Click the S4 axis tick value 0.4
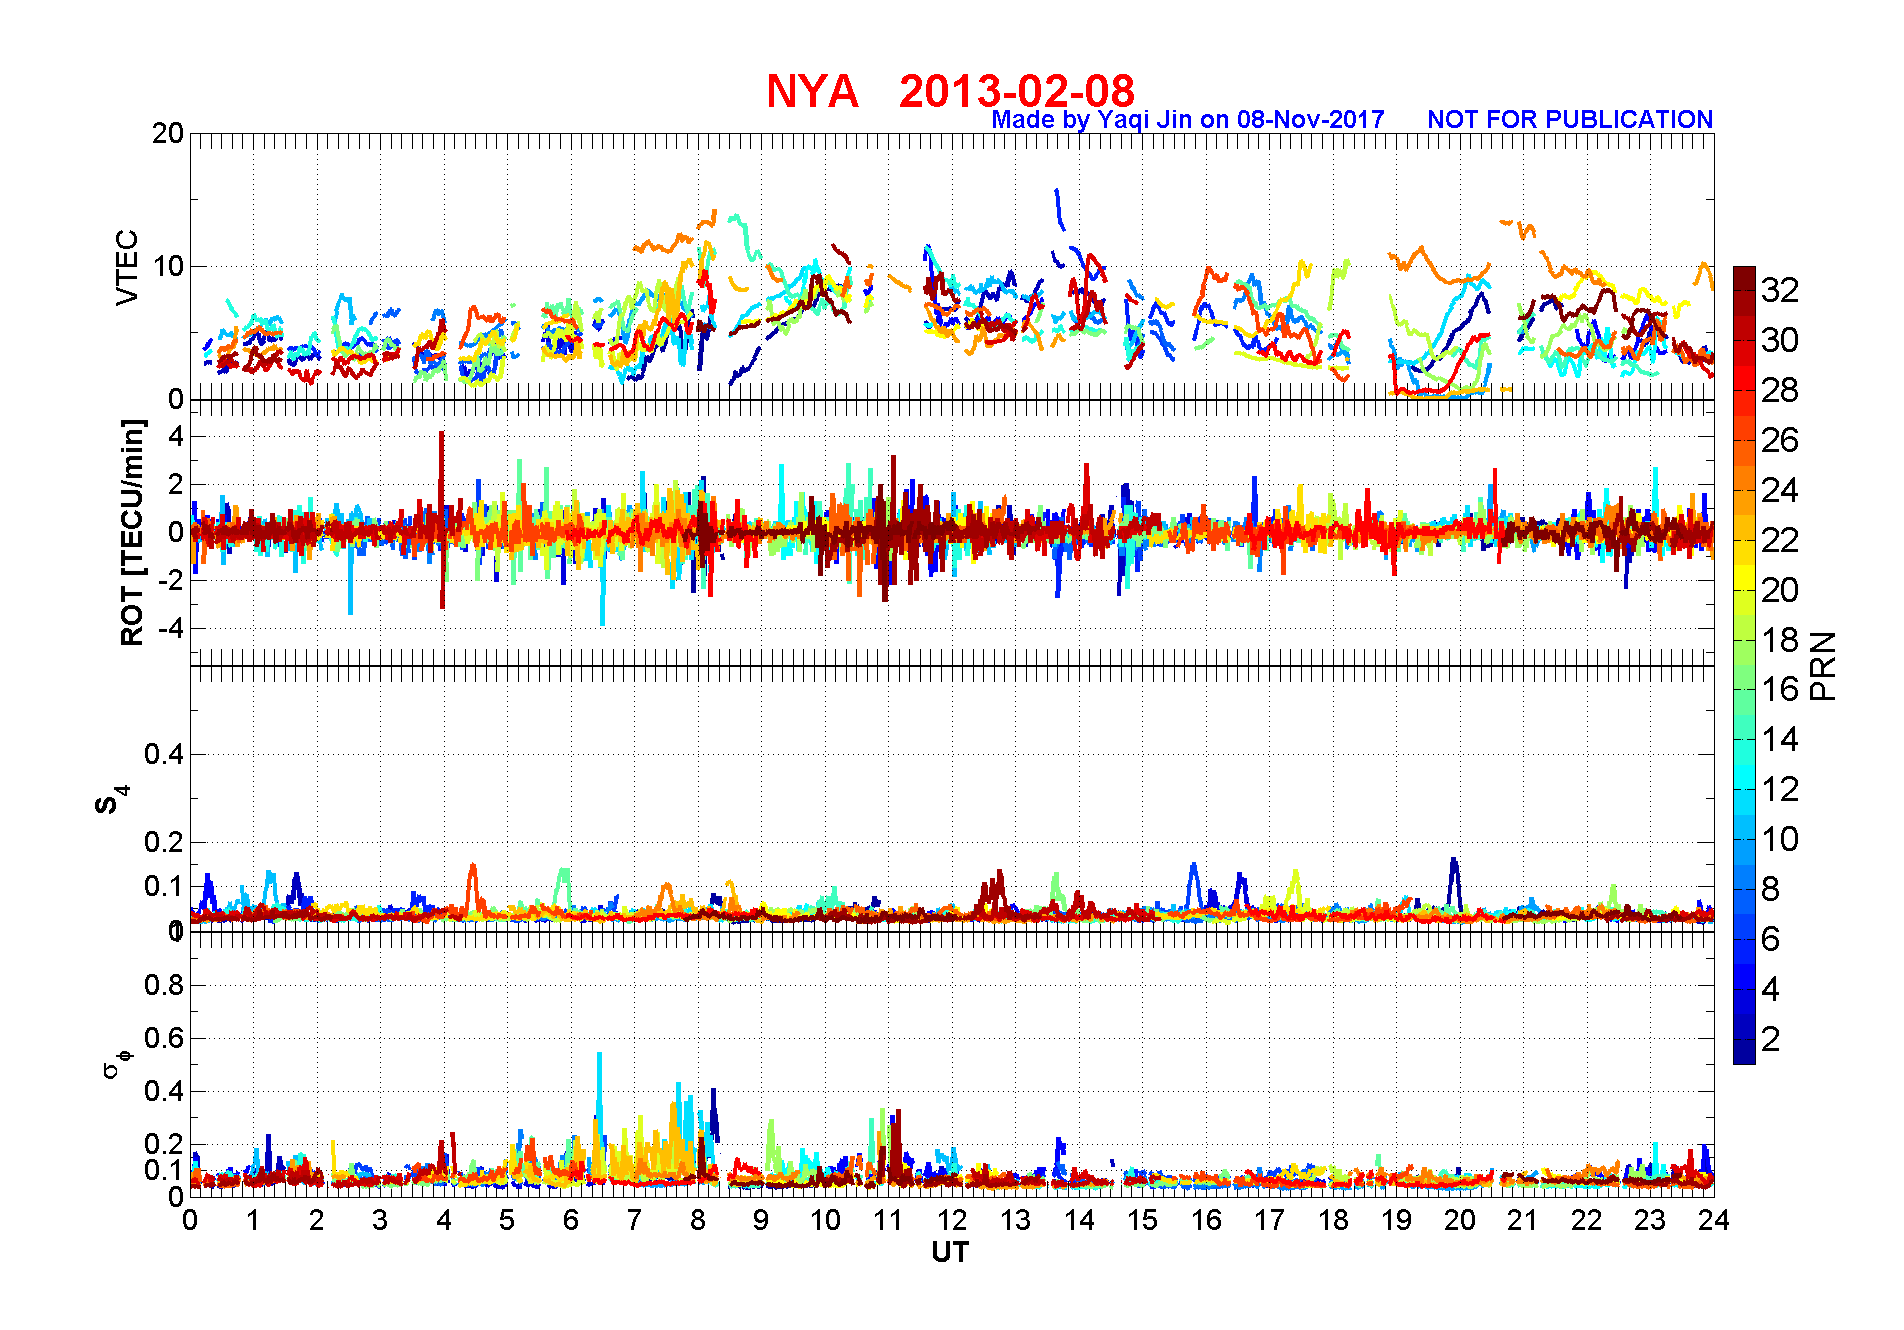The width and height of the screenshot is (1904, 1330). [x=164, y=754]
